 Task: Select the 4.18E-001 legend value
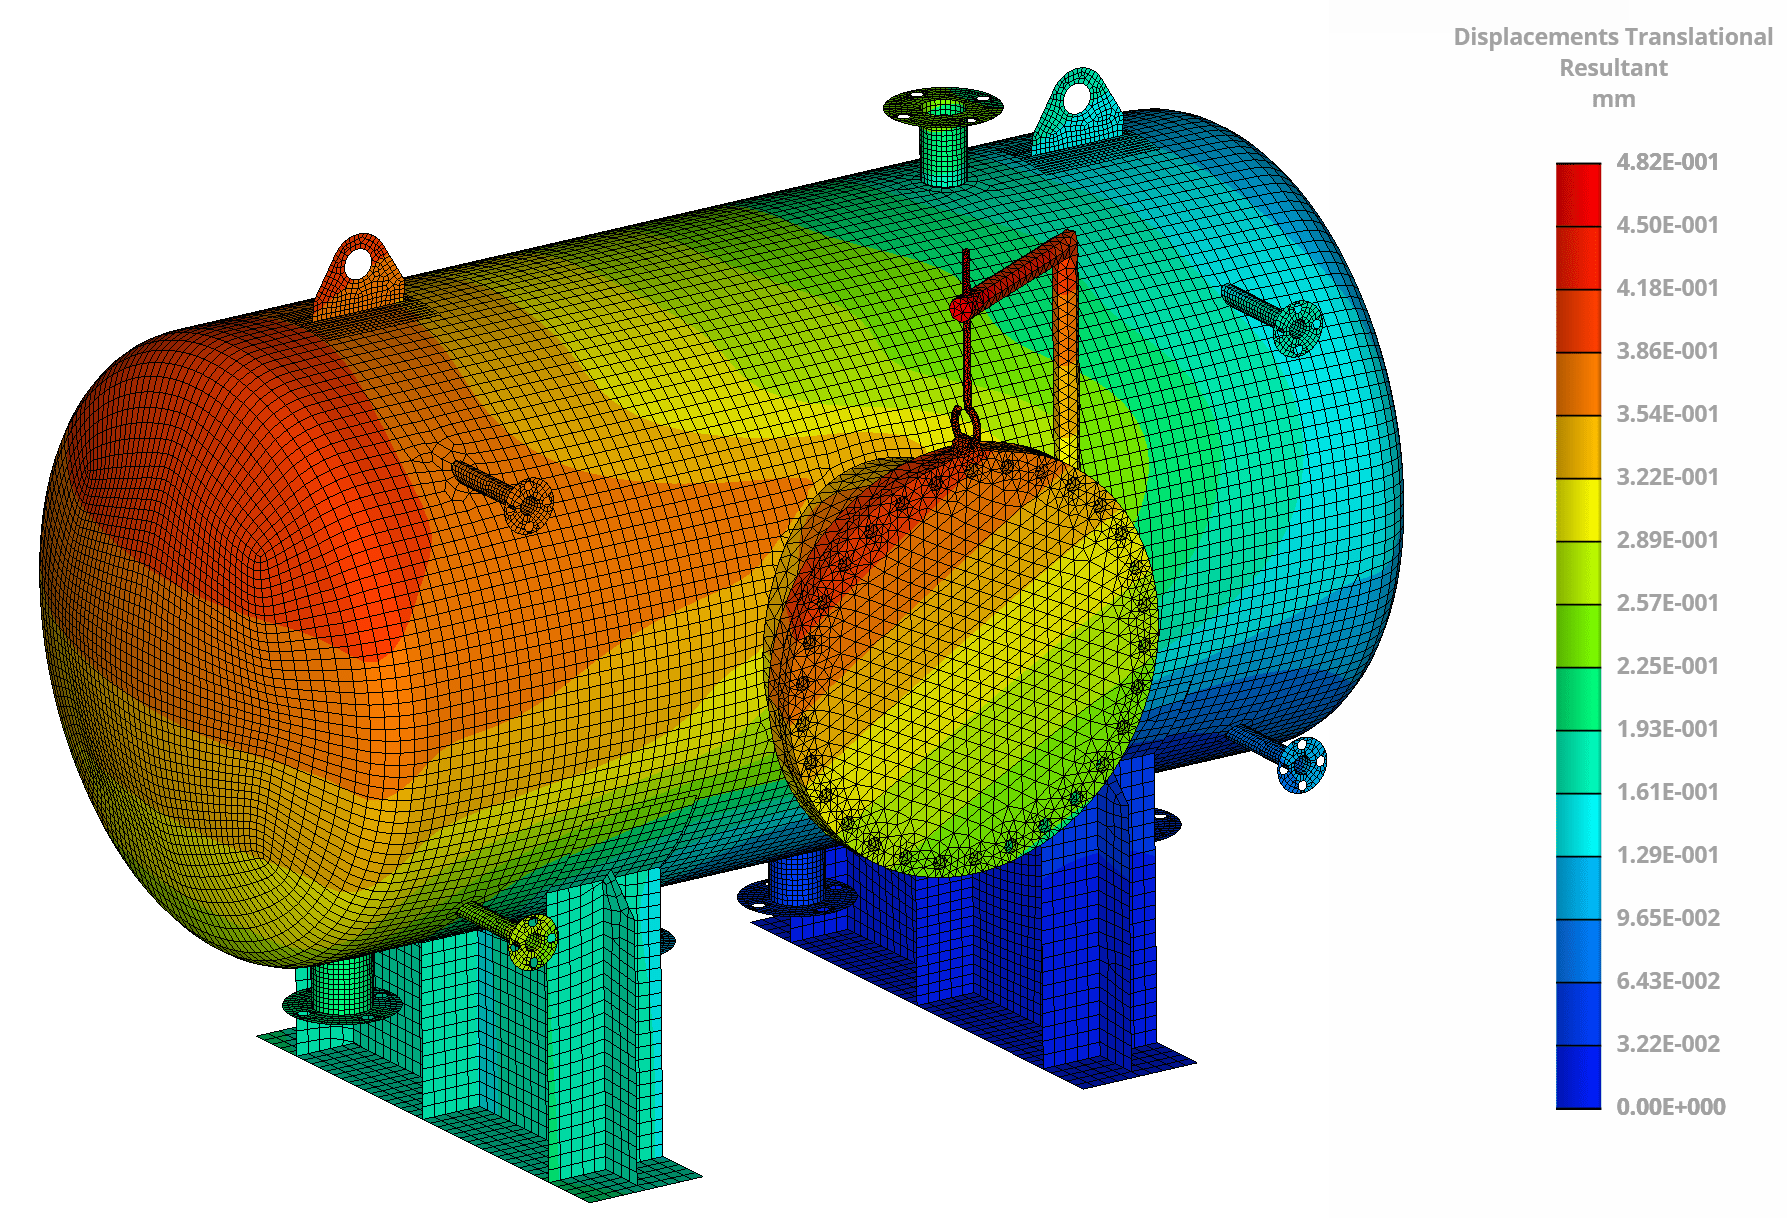(x=1667, y=288)
